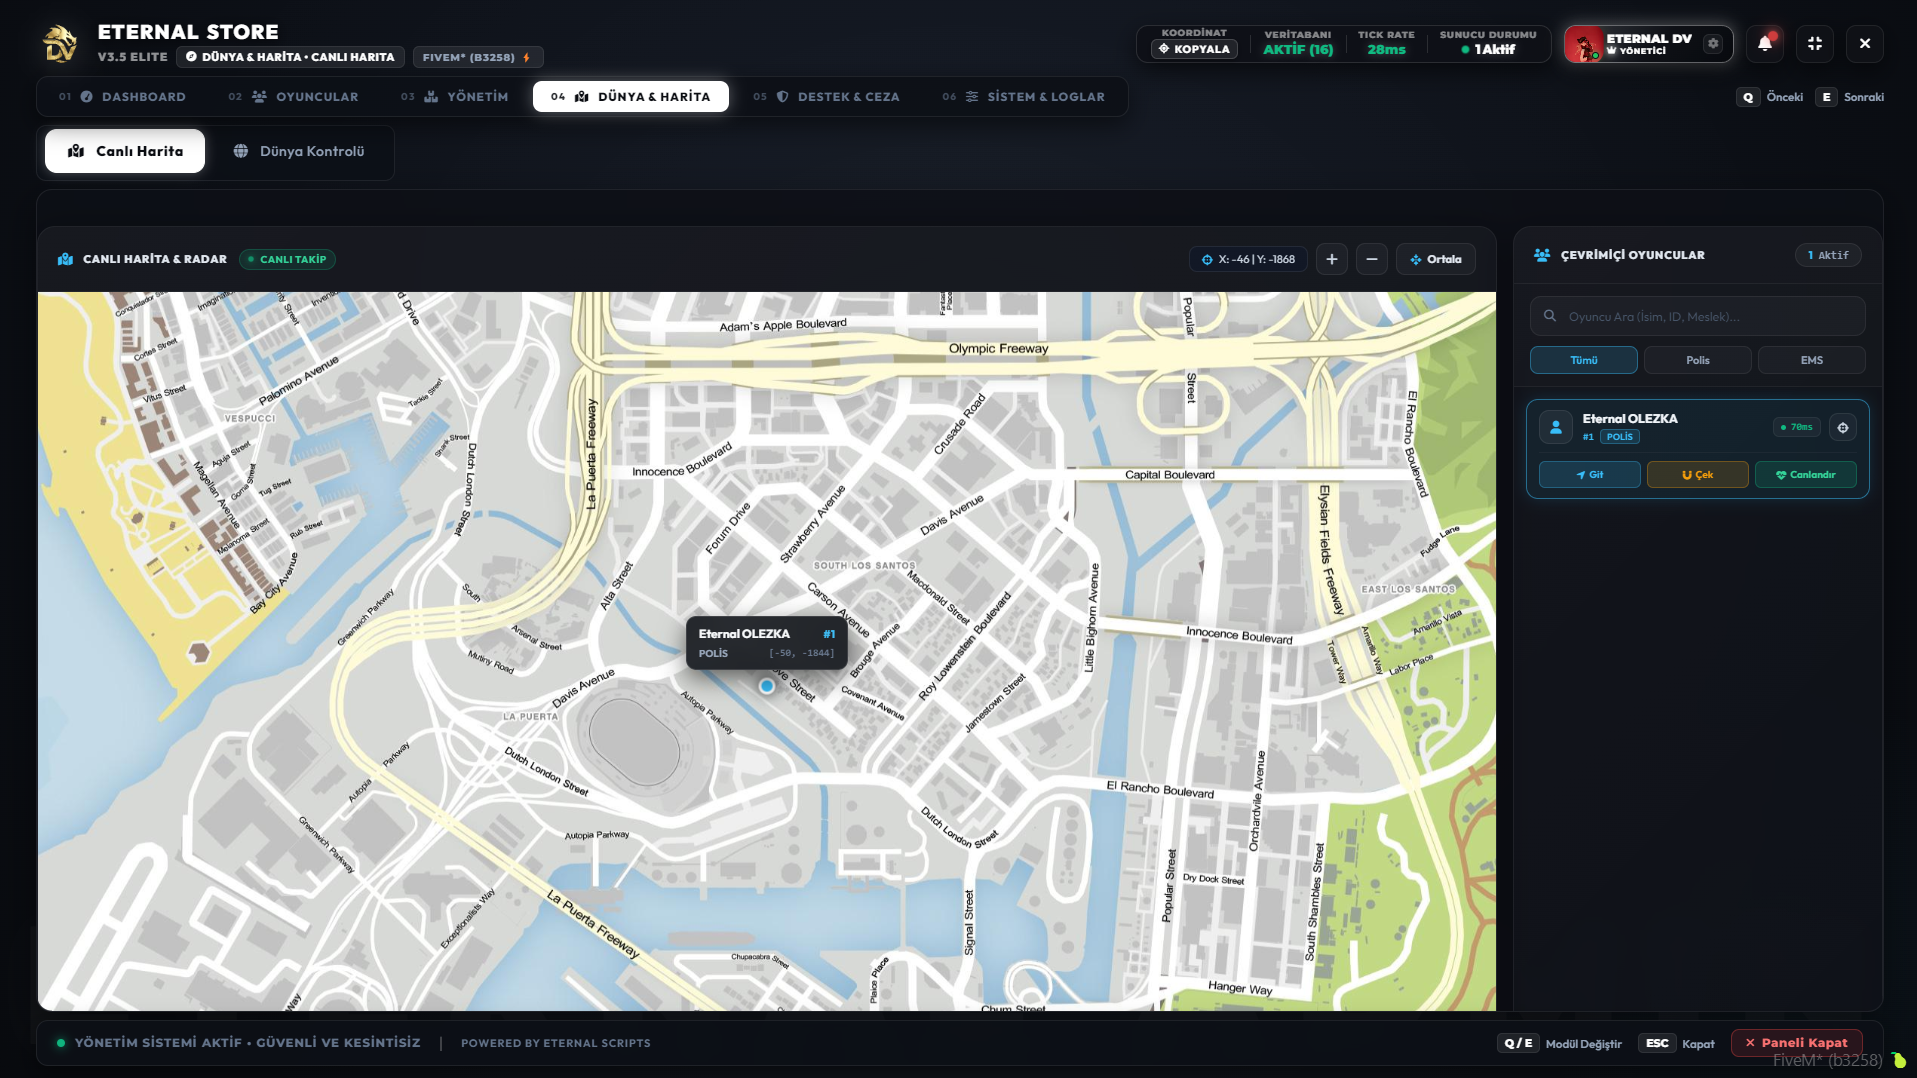This screenshot has height=1078, width=1917.
Task: Bring player with Çek button
Action: coord(1698,475)
